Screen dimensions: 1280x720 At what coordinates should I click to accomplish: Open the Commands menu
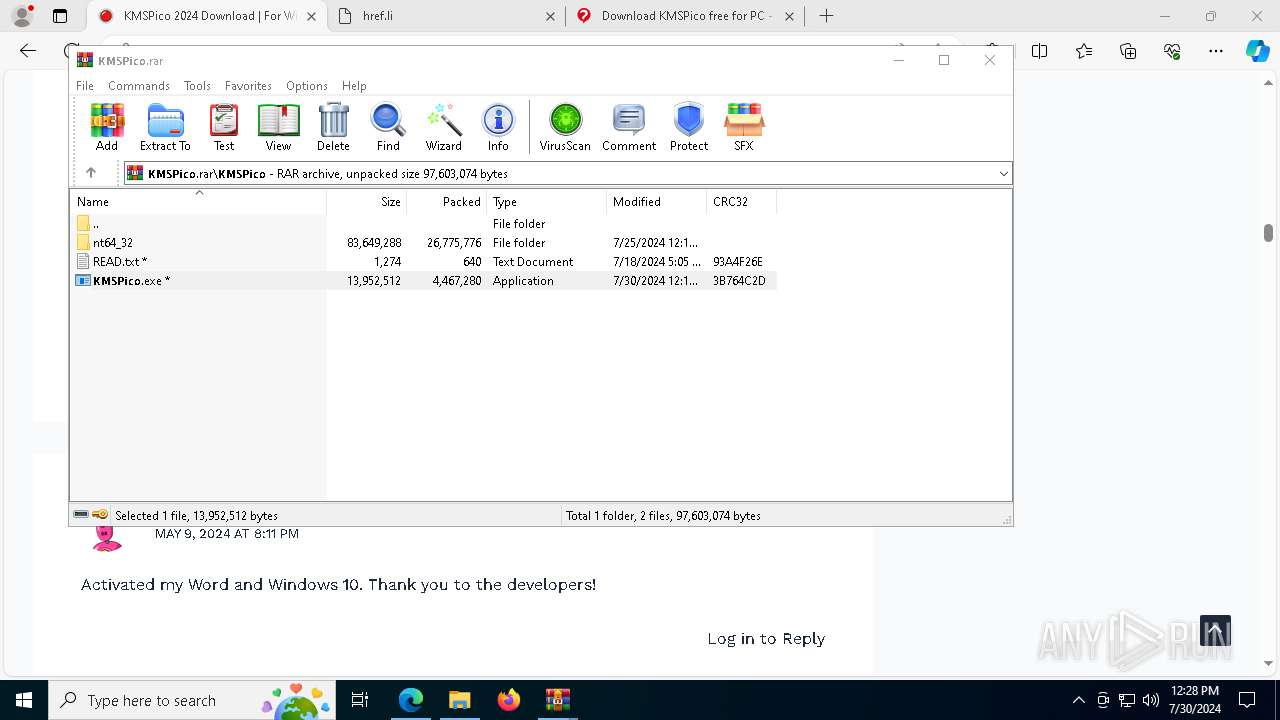point(139,86)
